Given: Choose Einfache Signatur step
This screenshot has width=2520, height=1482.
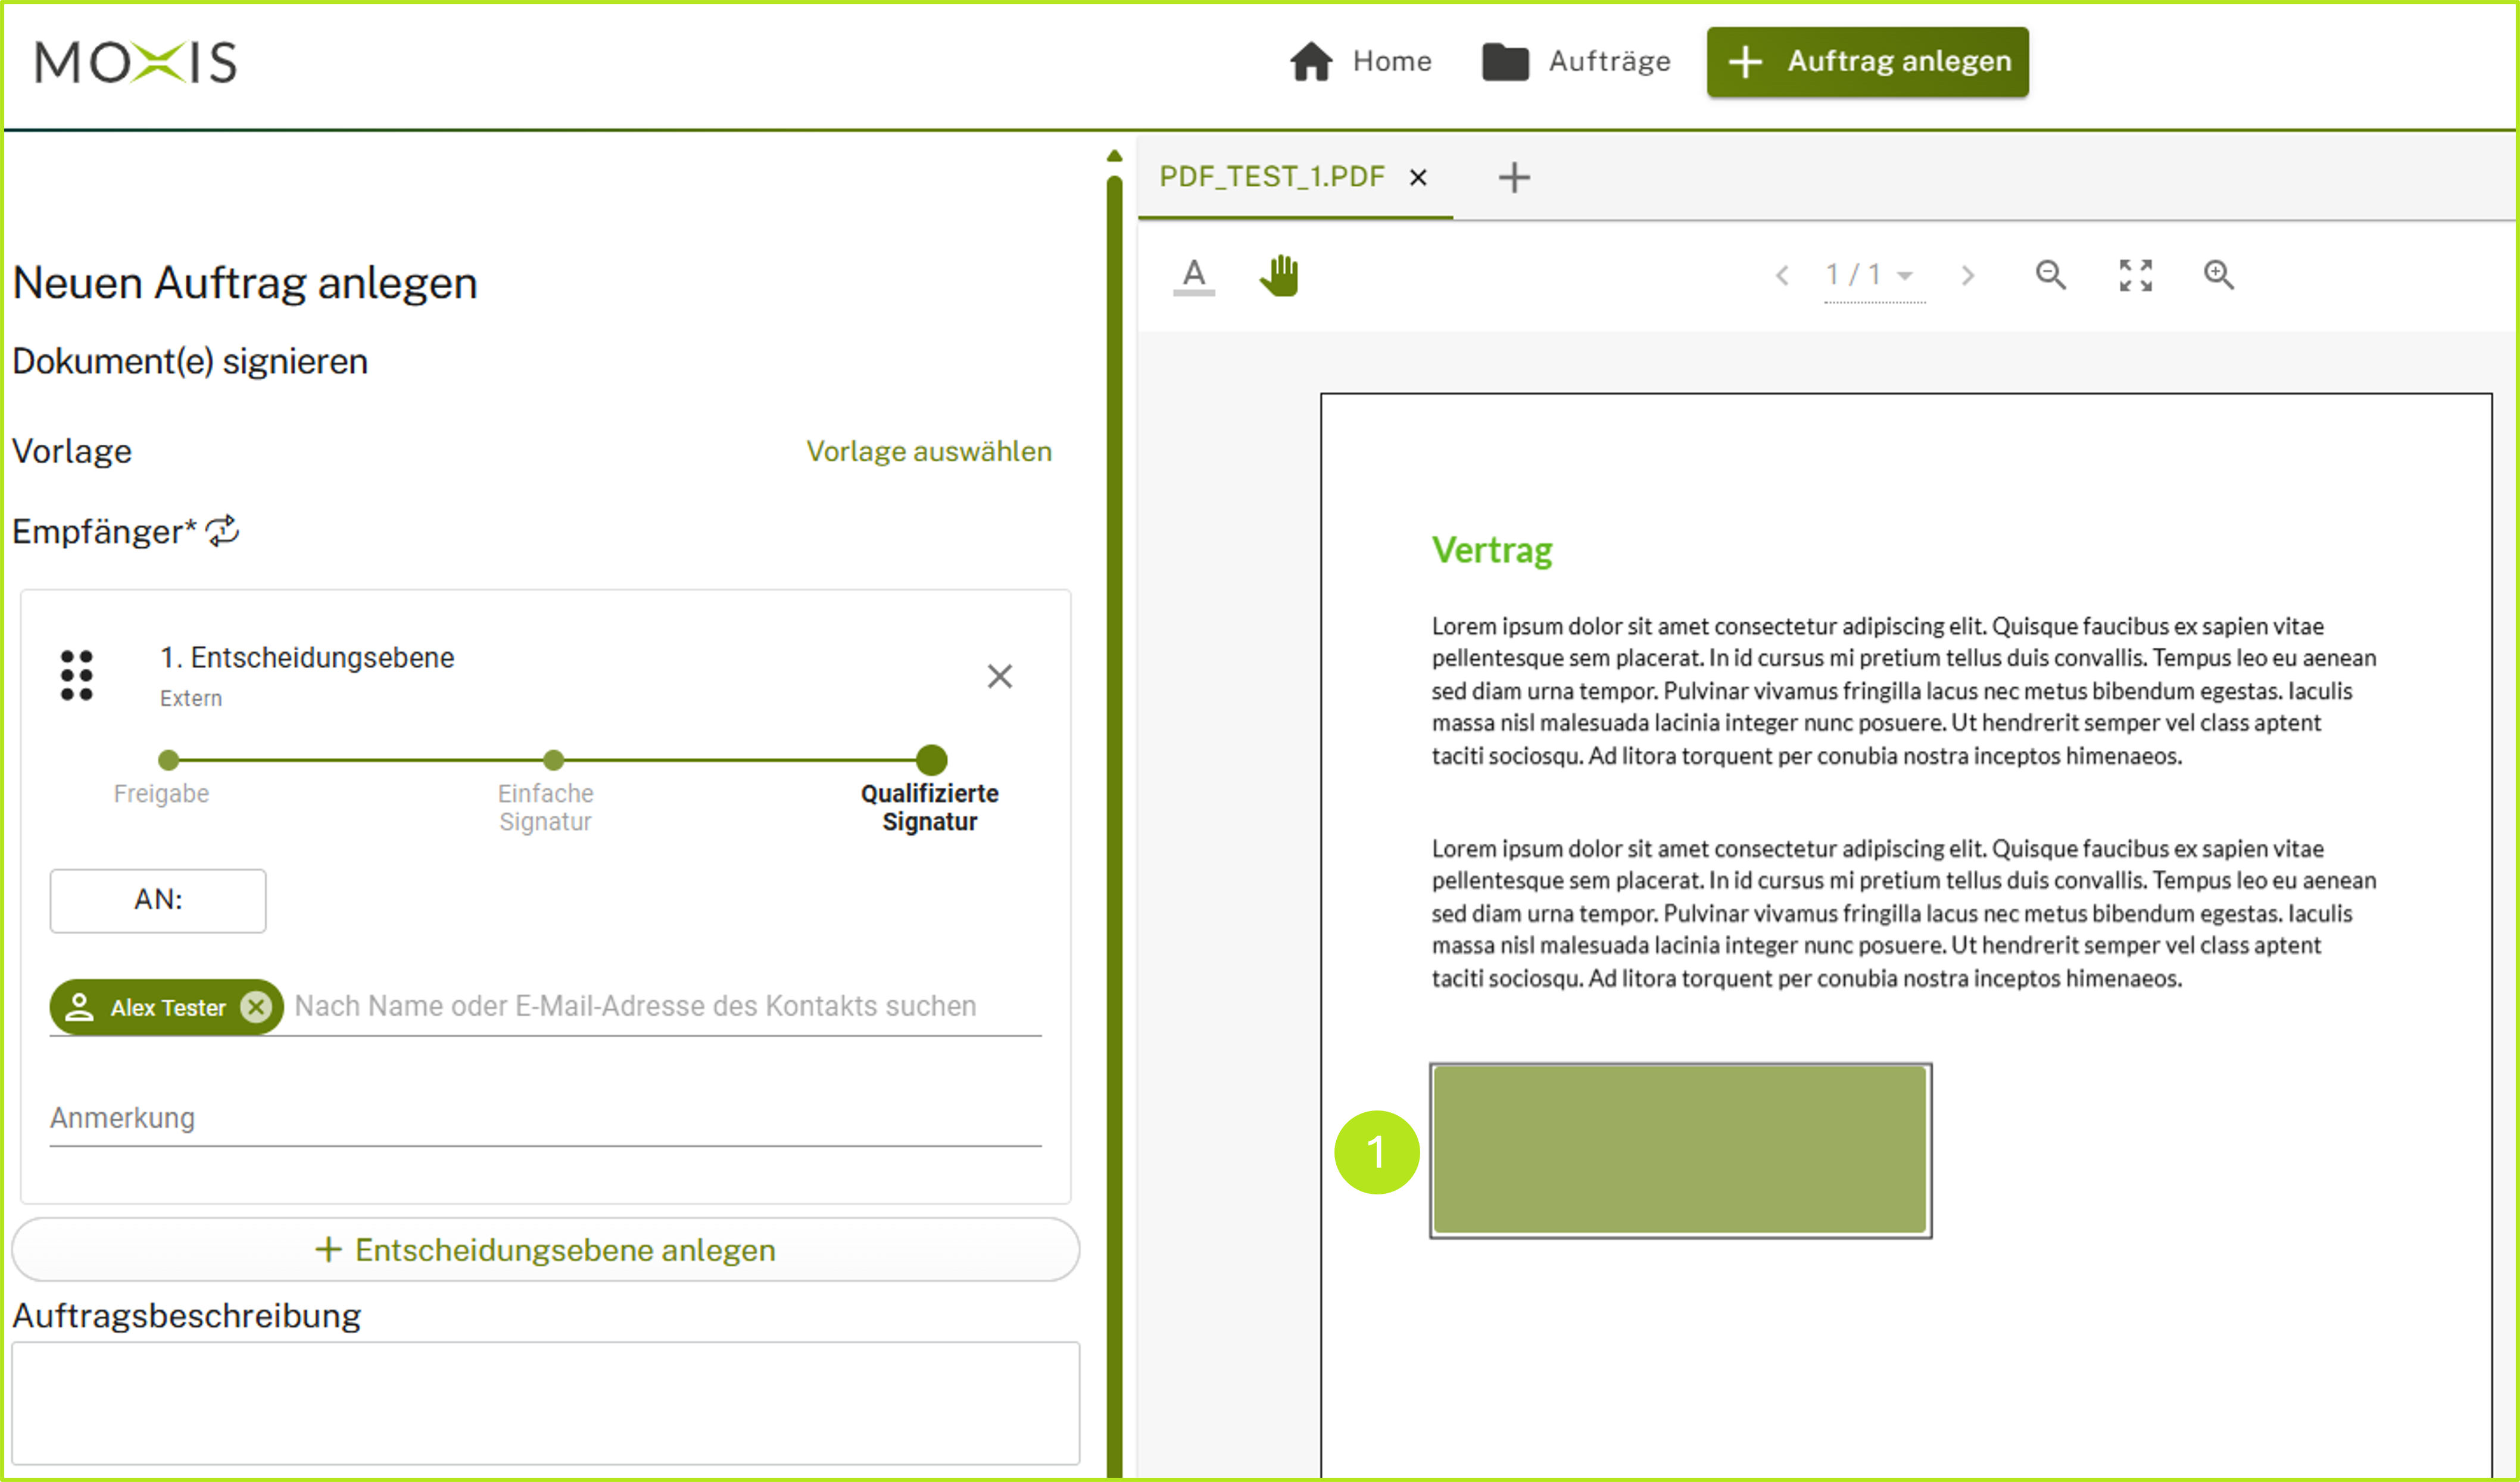Looking at the screenshot, I should [553, 760].
